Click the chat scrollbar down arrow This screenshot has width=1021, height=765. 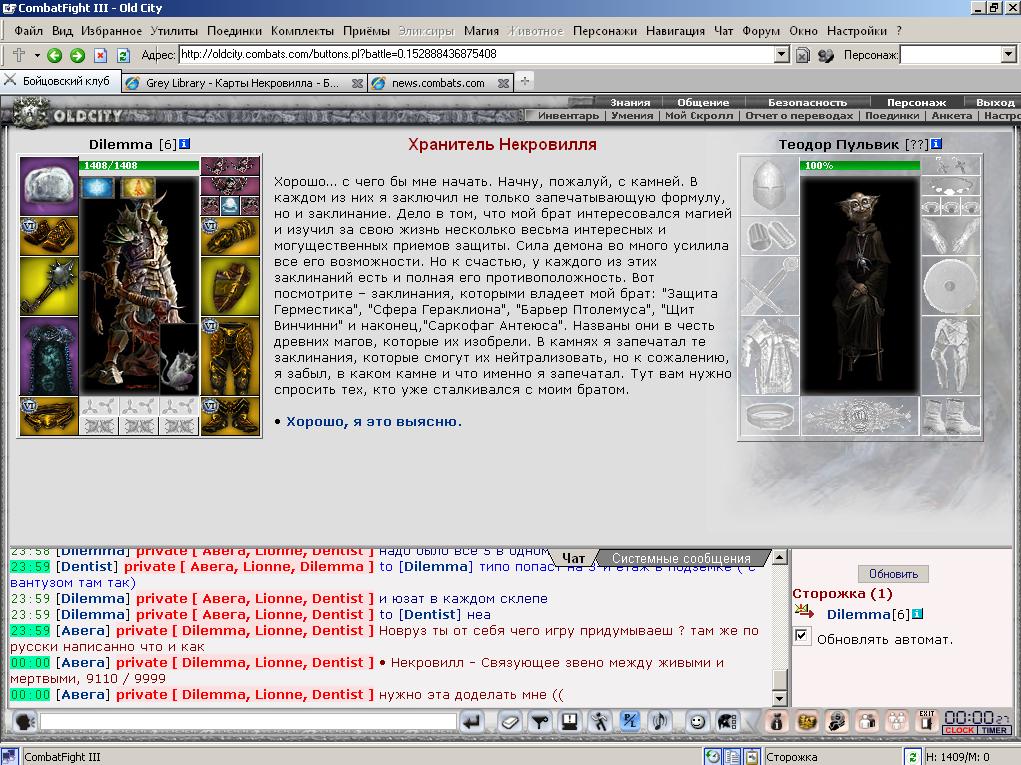[779, 699]
